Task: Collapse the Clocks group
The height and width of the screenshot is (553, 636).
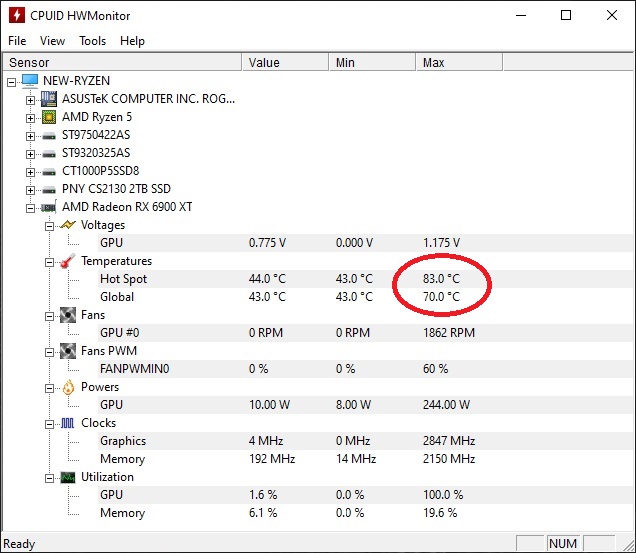Action: [49, 424]
